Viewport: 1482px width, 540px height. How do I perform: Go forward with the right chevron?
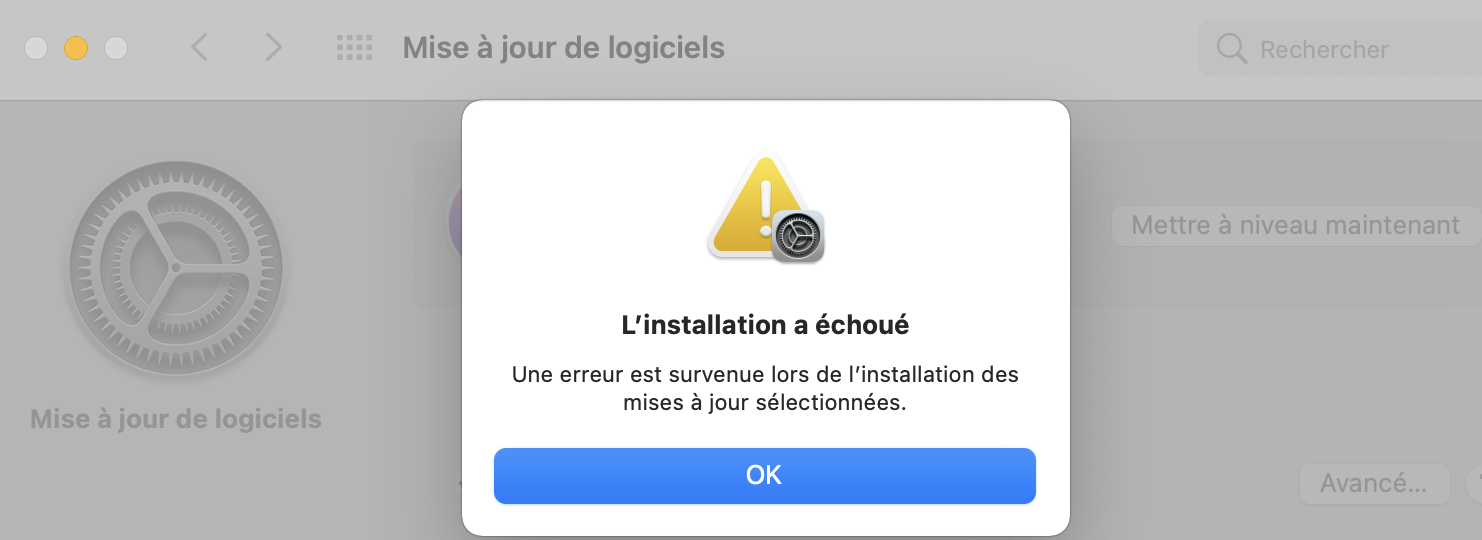coord(273,47)
